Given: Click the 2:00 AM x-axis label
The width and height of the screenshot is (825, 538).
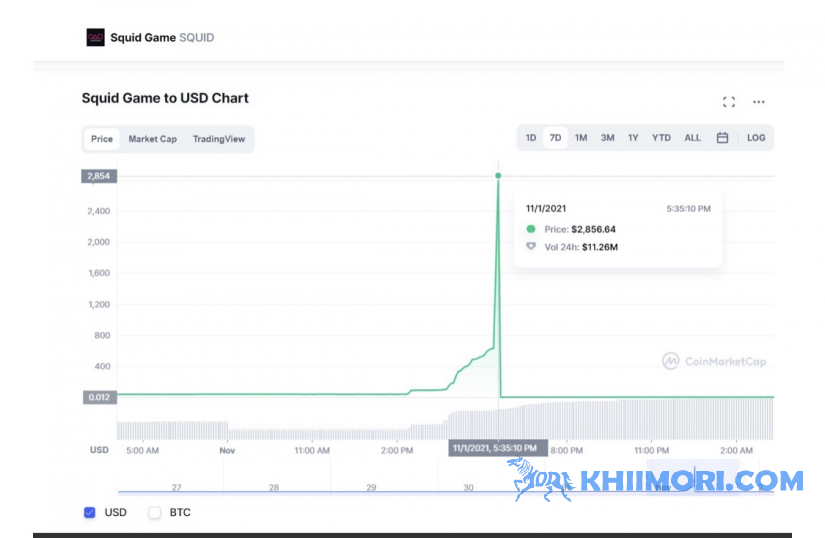Looking at the screenshot, I should (x=737, y=451).
